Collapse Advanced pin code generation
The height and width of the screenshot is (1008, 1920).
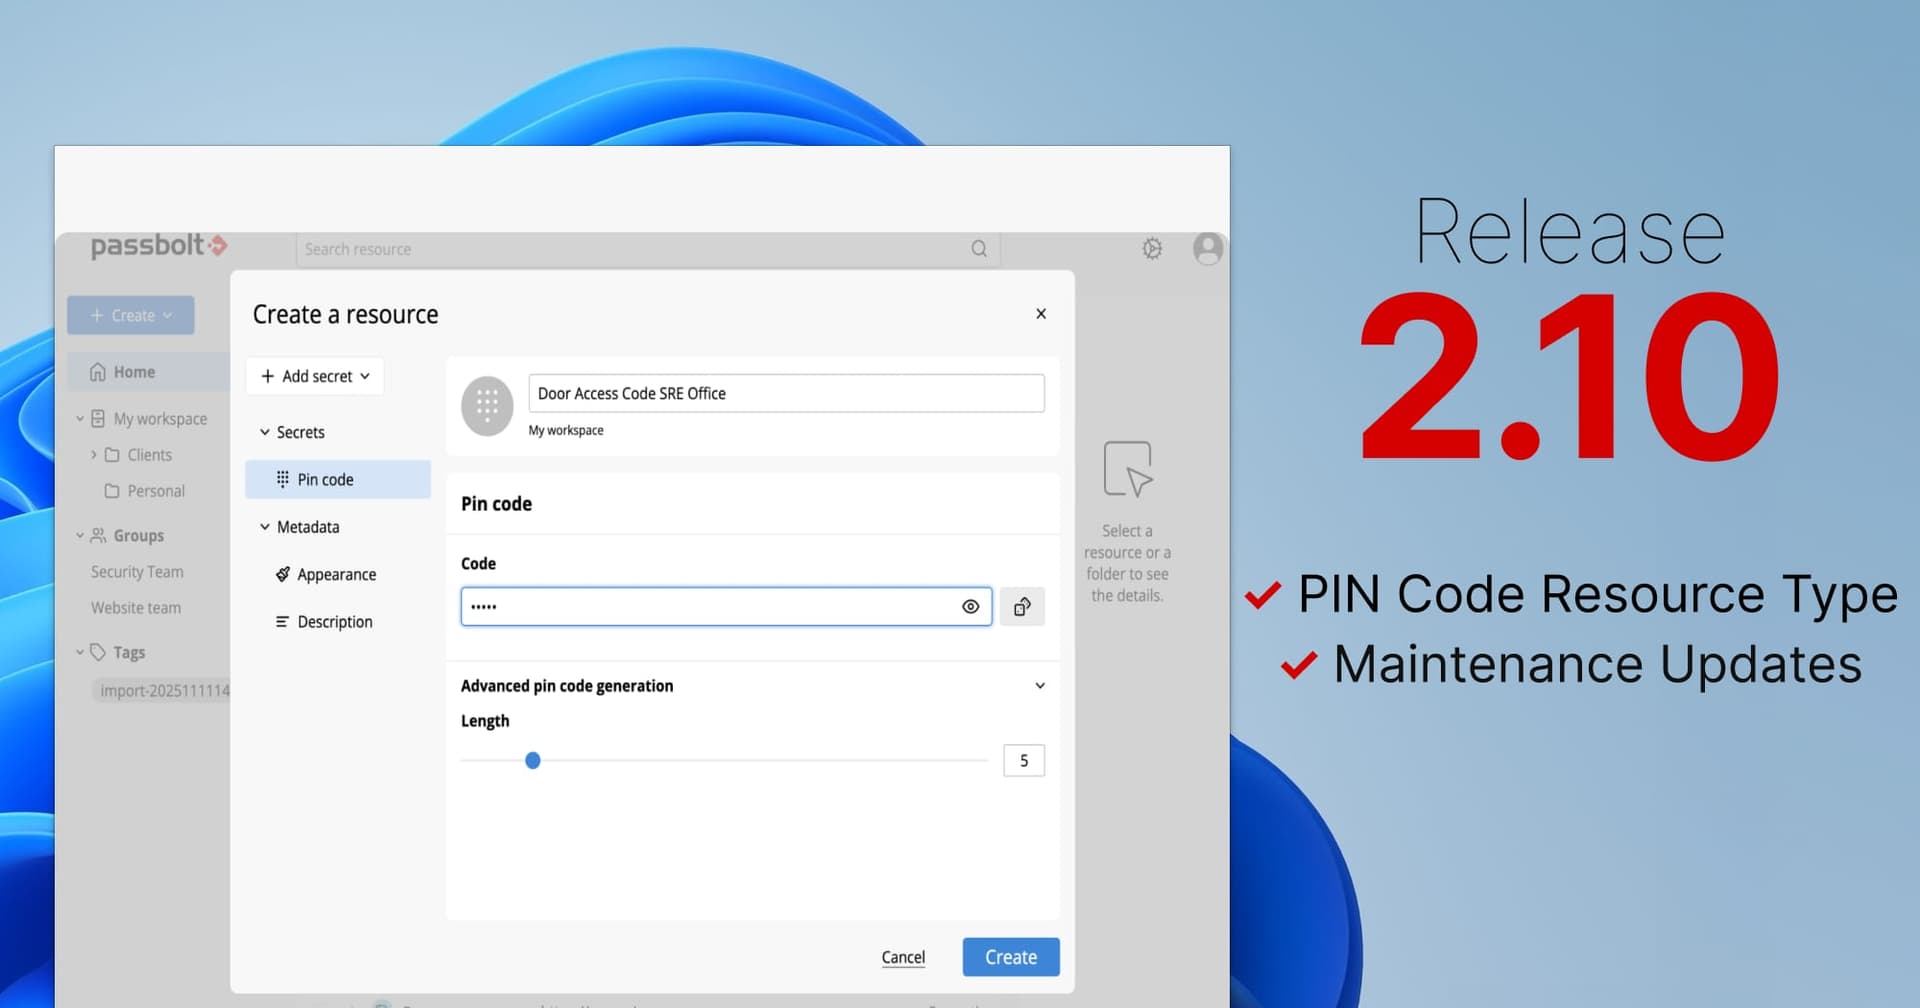coord(1040,686)
